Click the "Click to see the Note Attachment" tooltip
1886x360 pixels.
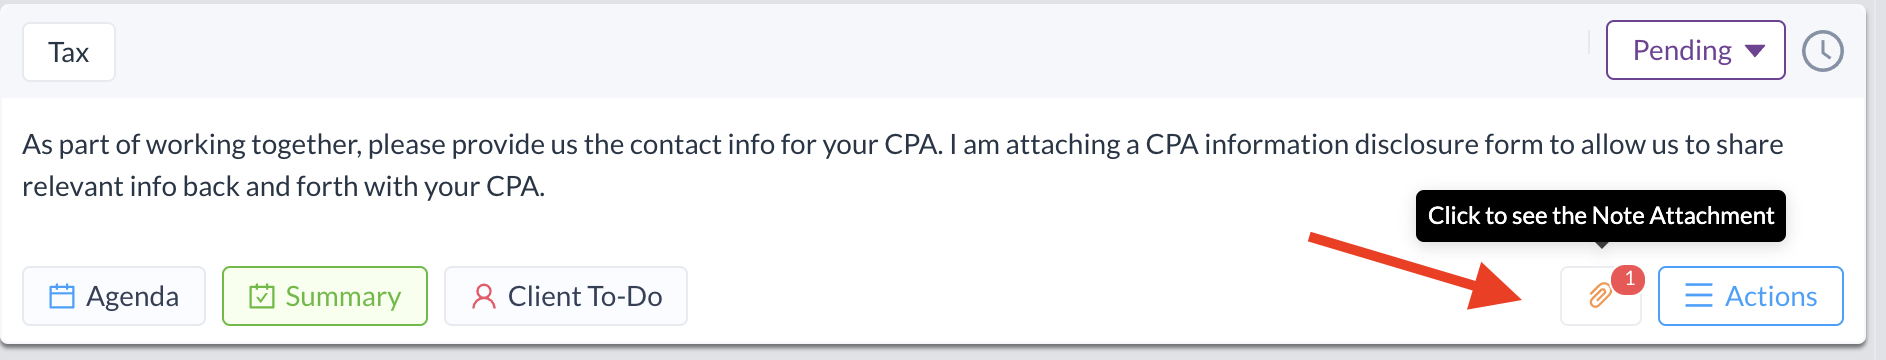1600,216
